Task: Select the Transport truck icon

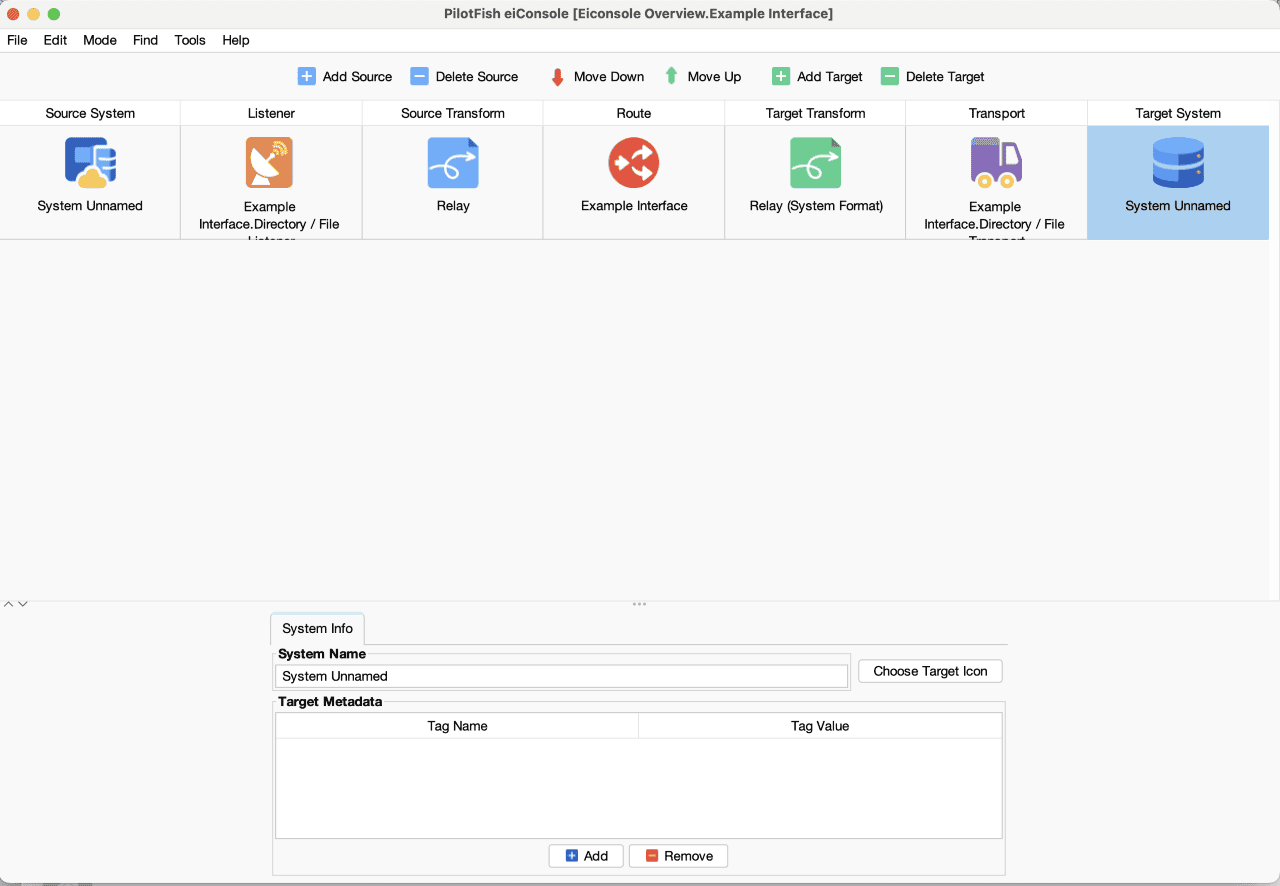Action: (996, 162)
